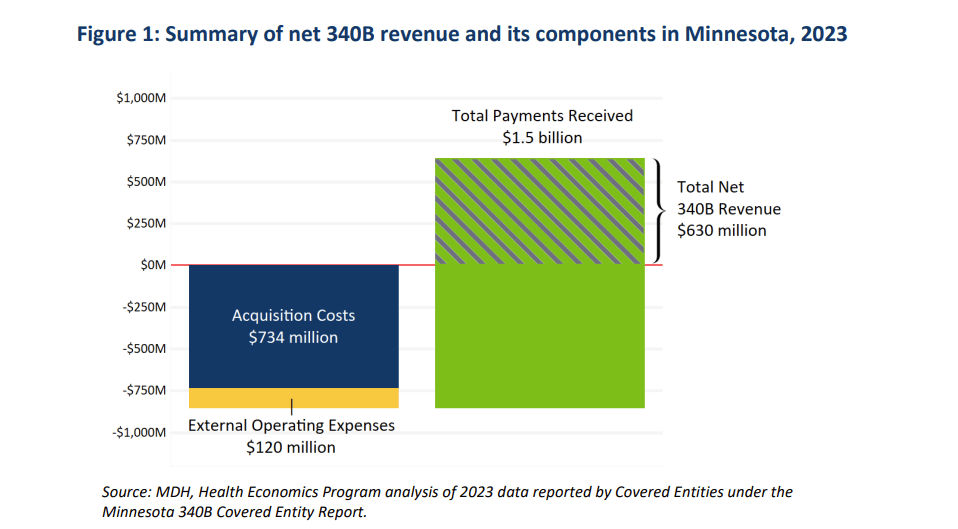Click the -$1,000M axis label
The height and width of the screenshot is (529, 958).
(x=139, y=432)
